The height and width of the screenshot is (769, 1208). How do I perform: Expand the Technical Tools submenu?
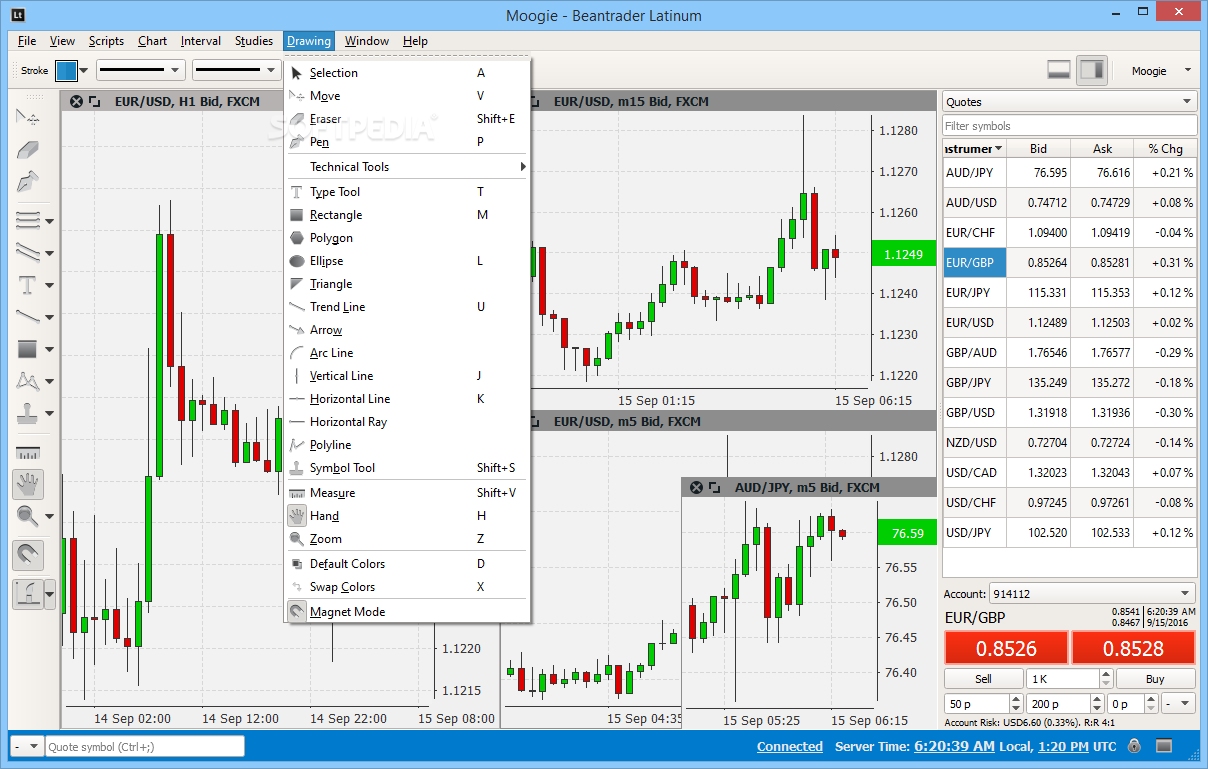(407, 167)
